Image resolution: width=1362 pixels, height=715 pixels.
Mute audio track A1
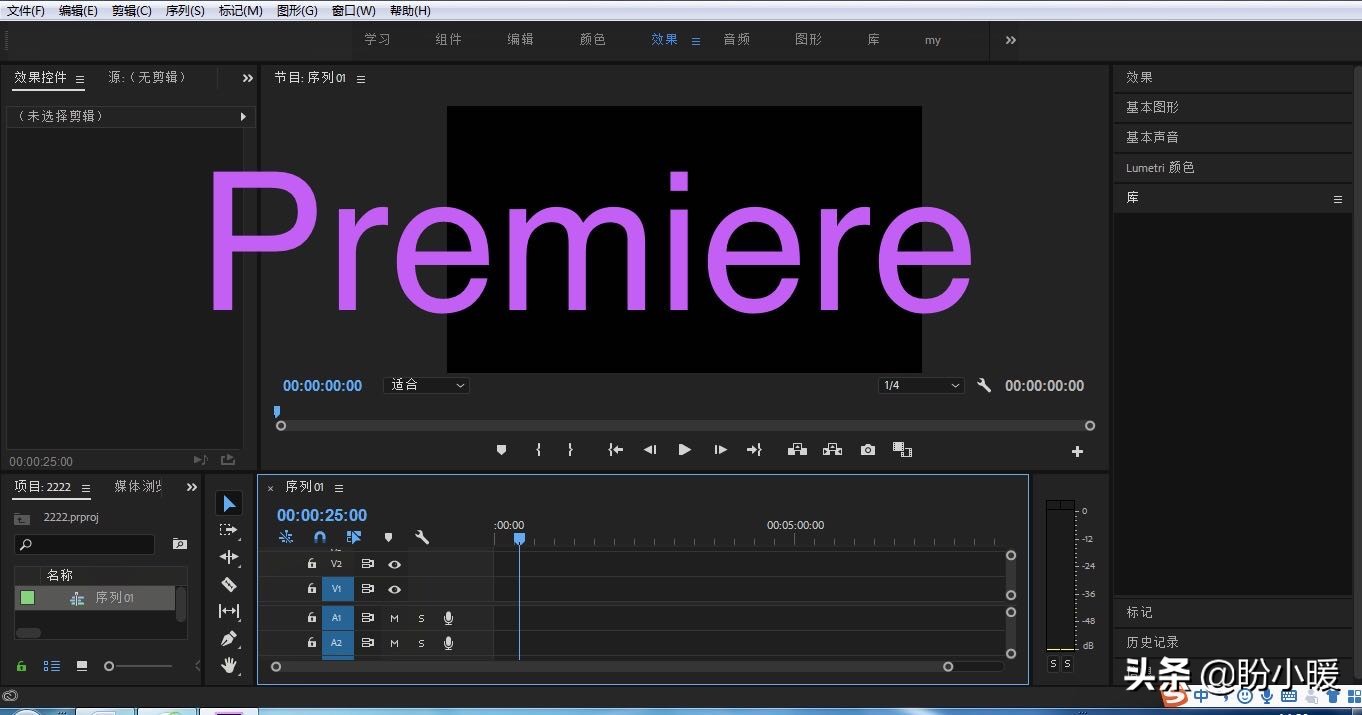(x=394, y=618)
